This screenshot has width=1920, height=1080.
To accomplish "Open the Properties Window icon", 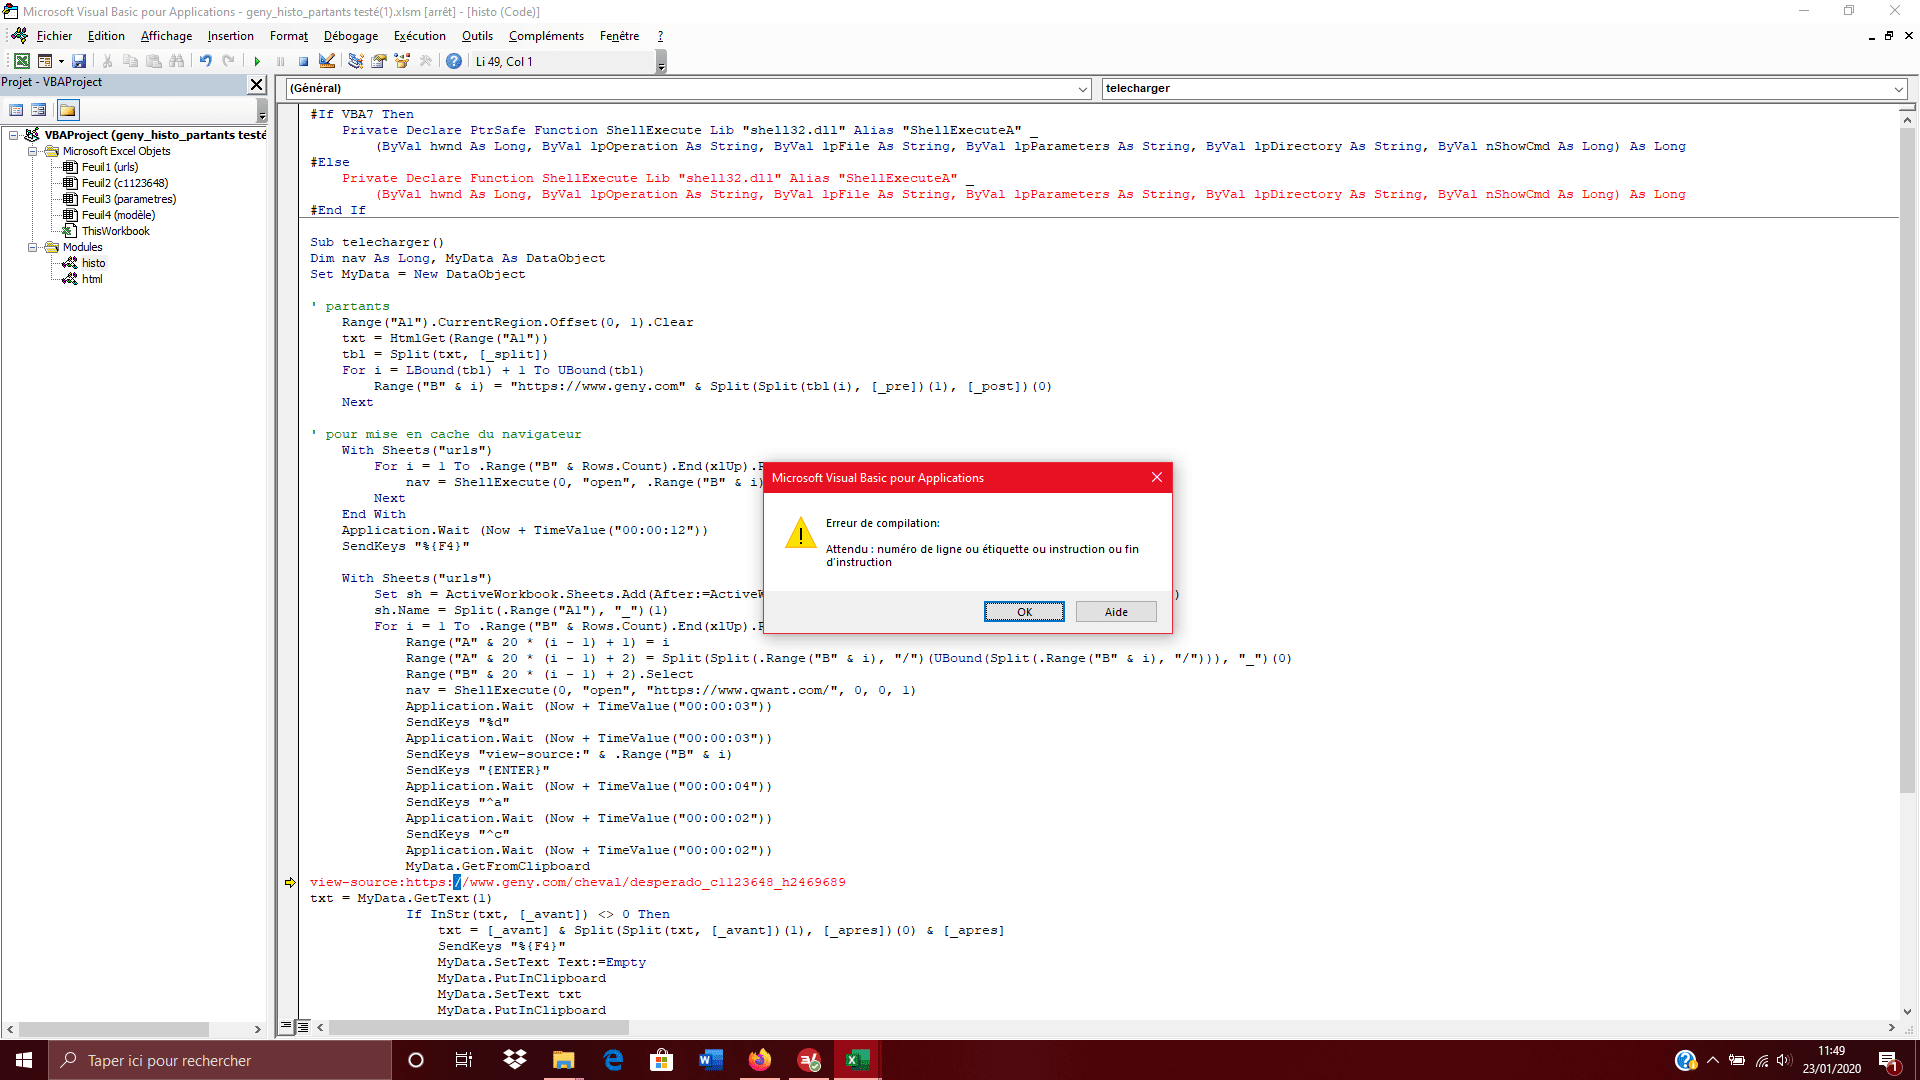I will [379, 61].
